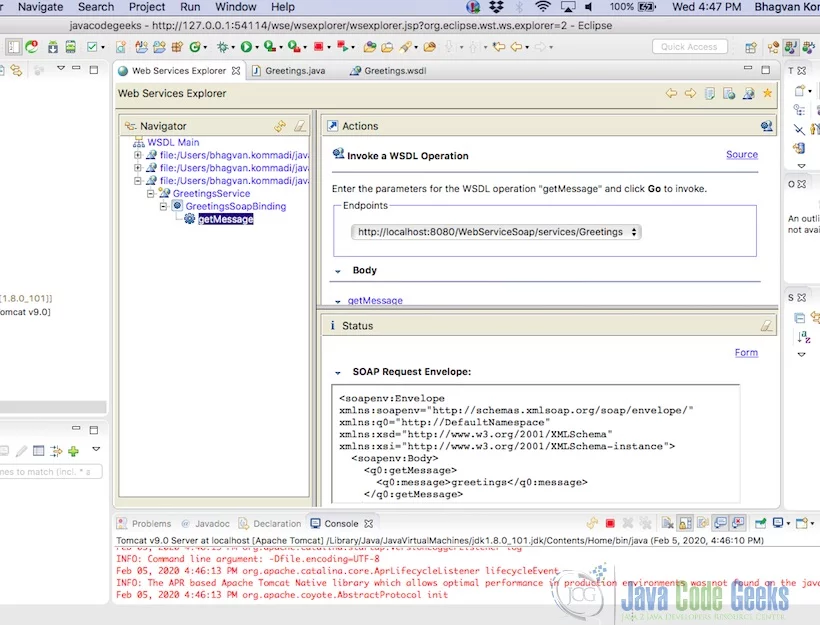Collapse the GreetingsSoapBinding tree node
820x625 pixels.
[163, 206]
